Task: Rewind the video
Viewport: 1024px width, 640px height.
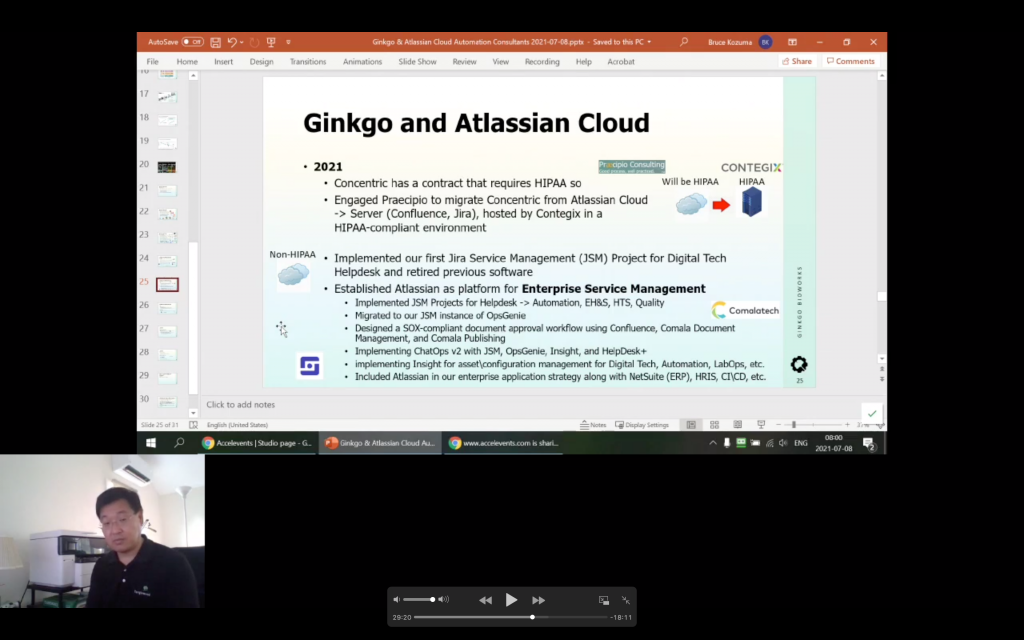Action: [485, 600]
